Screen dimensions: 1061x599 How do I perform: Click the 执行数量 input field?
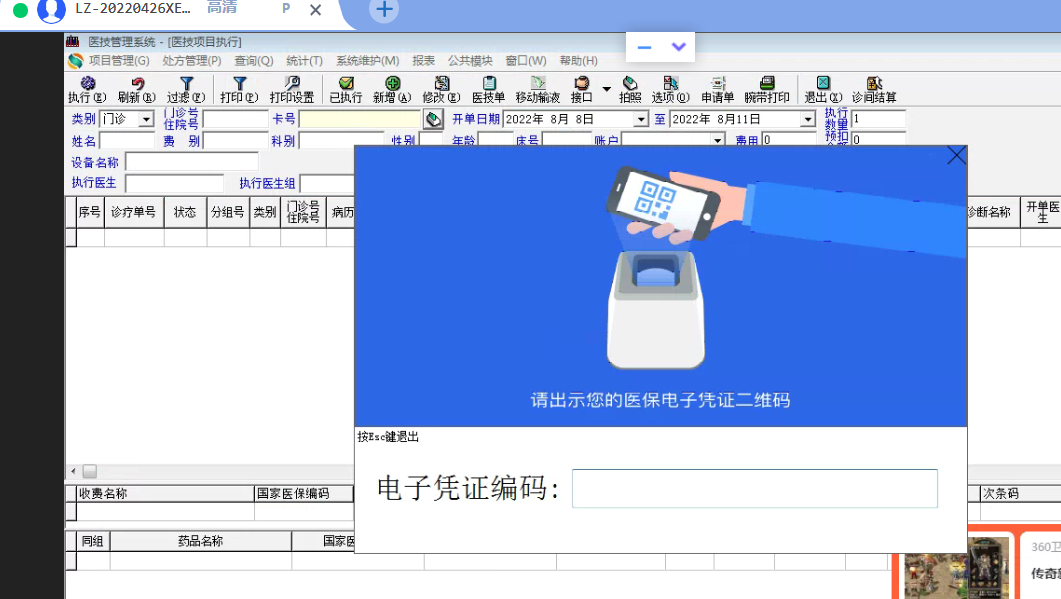[878, 119]
